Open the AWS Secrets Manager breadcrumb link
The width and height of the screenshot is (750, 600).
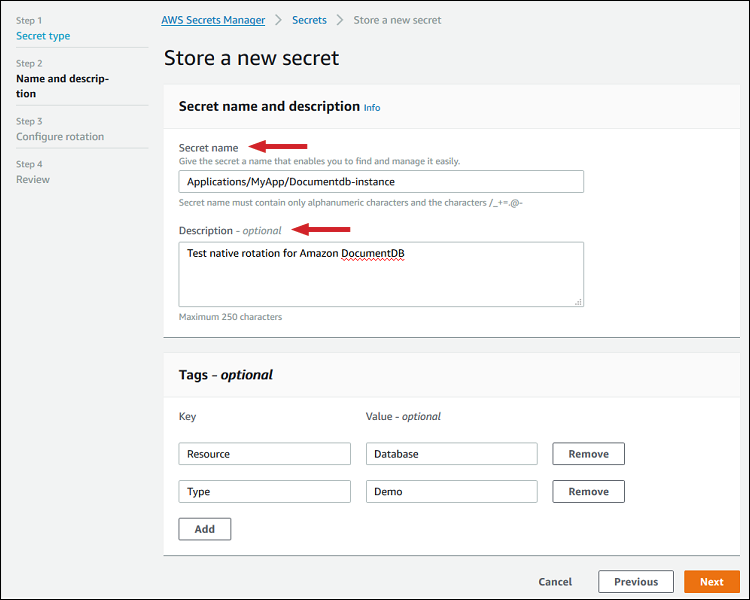click(213, 20)
